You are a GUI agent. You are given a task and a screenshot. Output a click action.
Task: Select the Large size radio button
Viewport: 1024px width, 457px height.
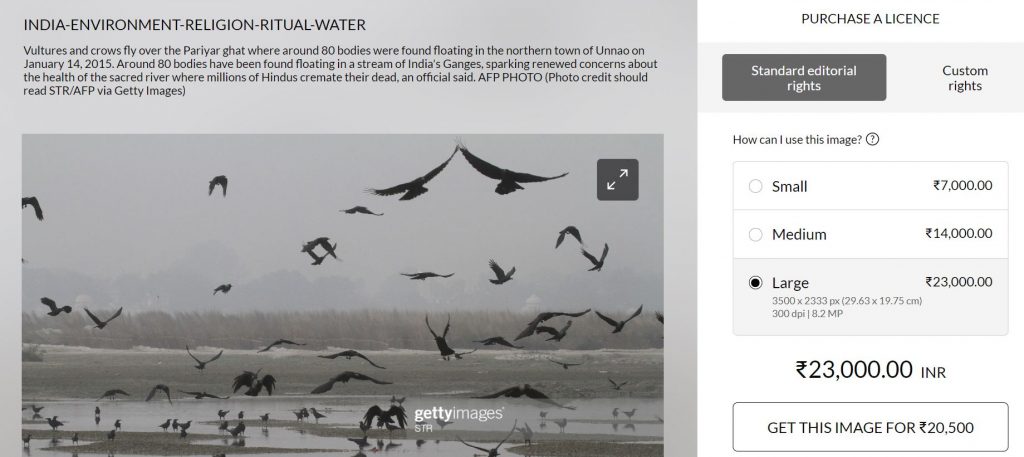[755, 283]
